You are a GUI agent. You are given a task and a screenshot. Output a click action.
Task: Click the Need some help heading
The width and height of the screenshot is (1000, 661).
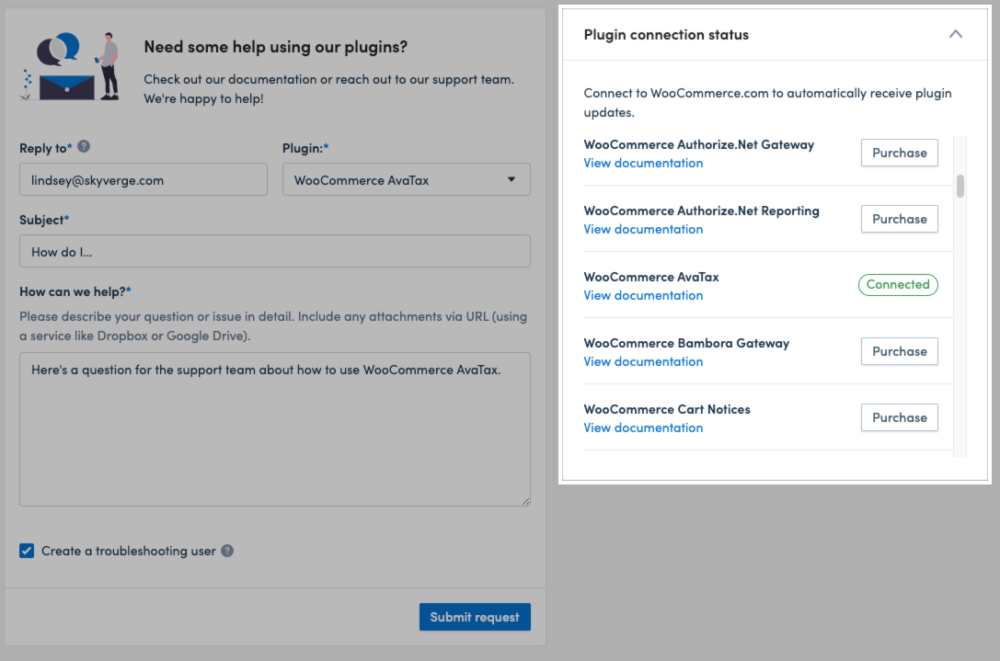(x=275, y=47)
